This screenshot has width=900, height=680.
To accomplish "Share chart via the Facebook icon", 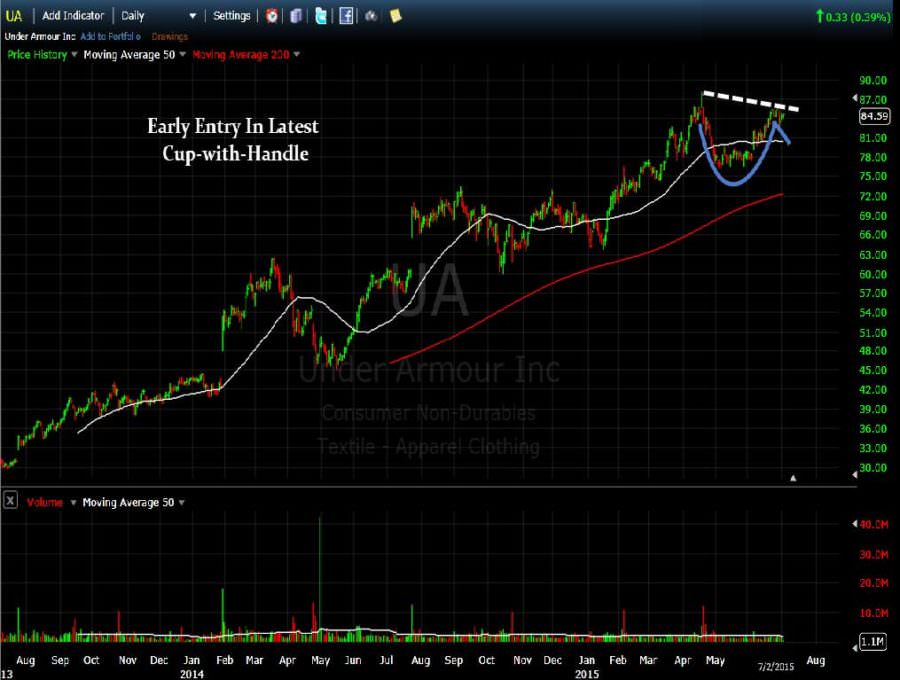I will [346, 15].
